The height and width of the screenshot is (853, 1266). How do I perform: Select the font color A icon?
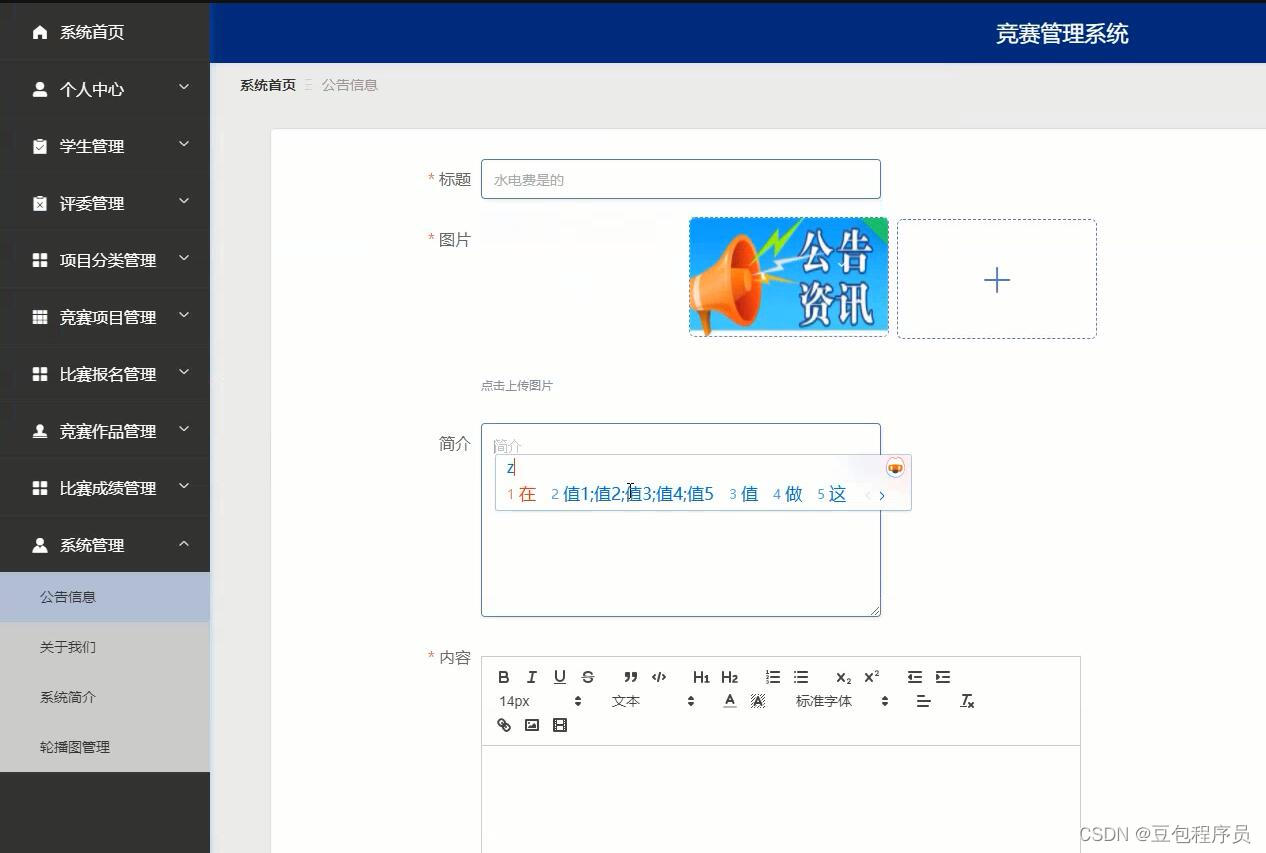coord(729,701)
